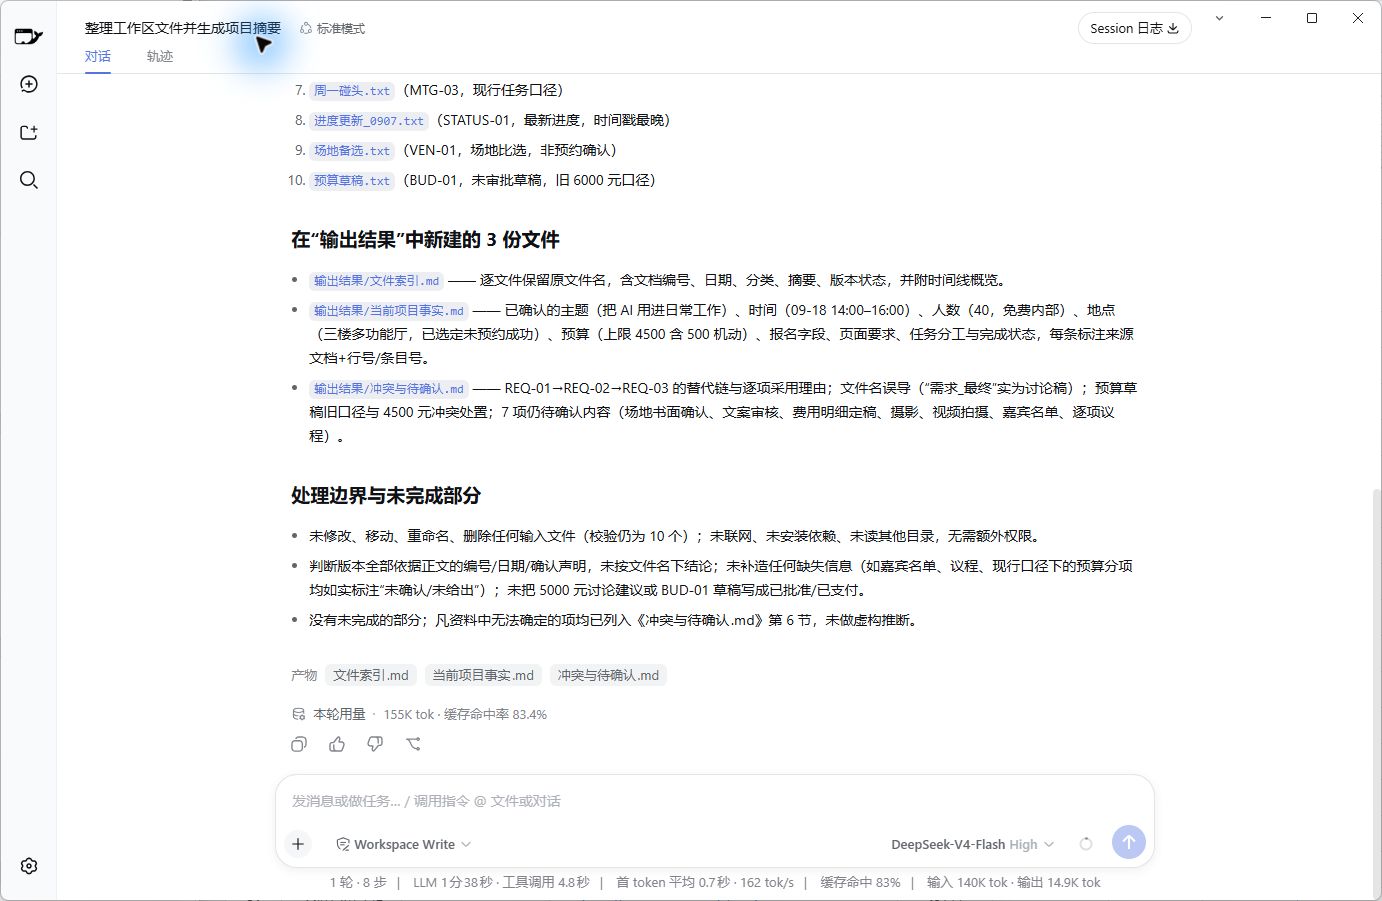
Task: Open the 冲突与待确认.md artifact chip
Action: [608, 675]
